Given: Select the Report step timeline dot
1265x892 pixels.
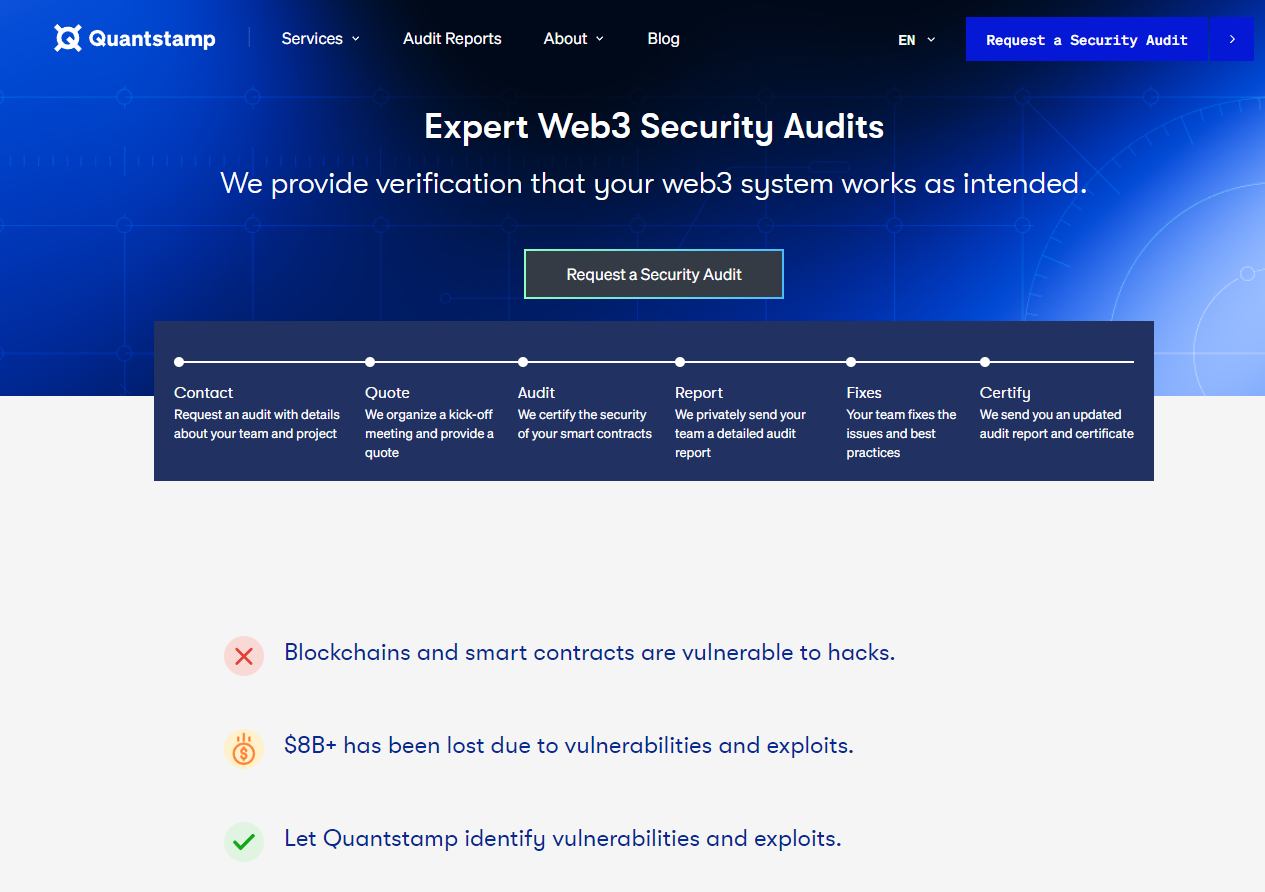Looking at the screenshot, I should (x=680, y=362).
